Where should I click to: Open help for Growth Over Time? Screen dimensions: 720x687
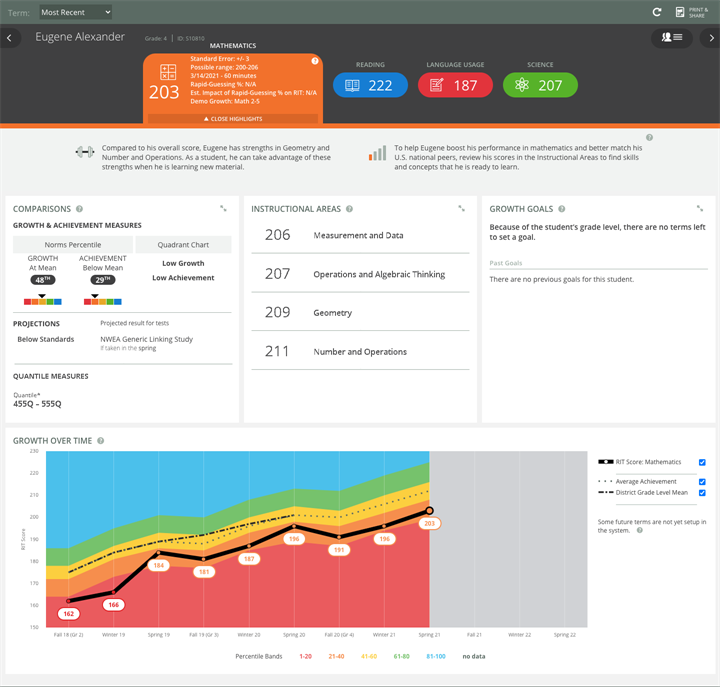(101, 440)
